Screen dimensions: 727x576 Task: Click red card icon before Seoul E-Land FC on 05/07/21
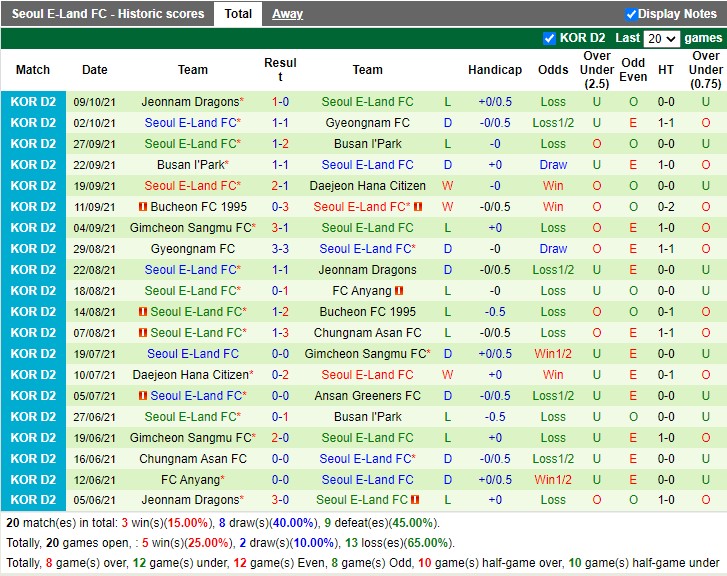(144, 396)
